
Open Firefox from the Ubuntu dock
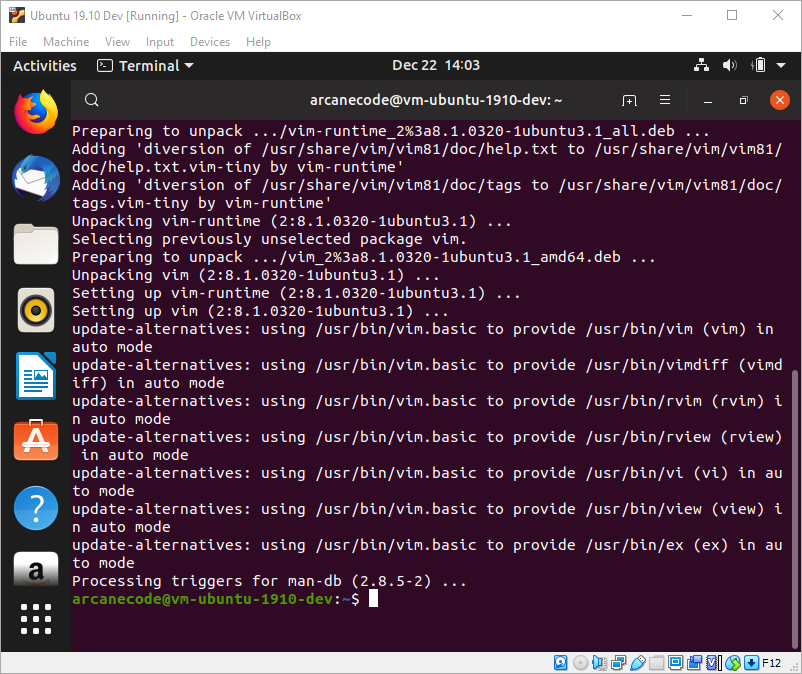click(x=36, y=112)
